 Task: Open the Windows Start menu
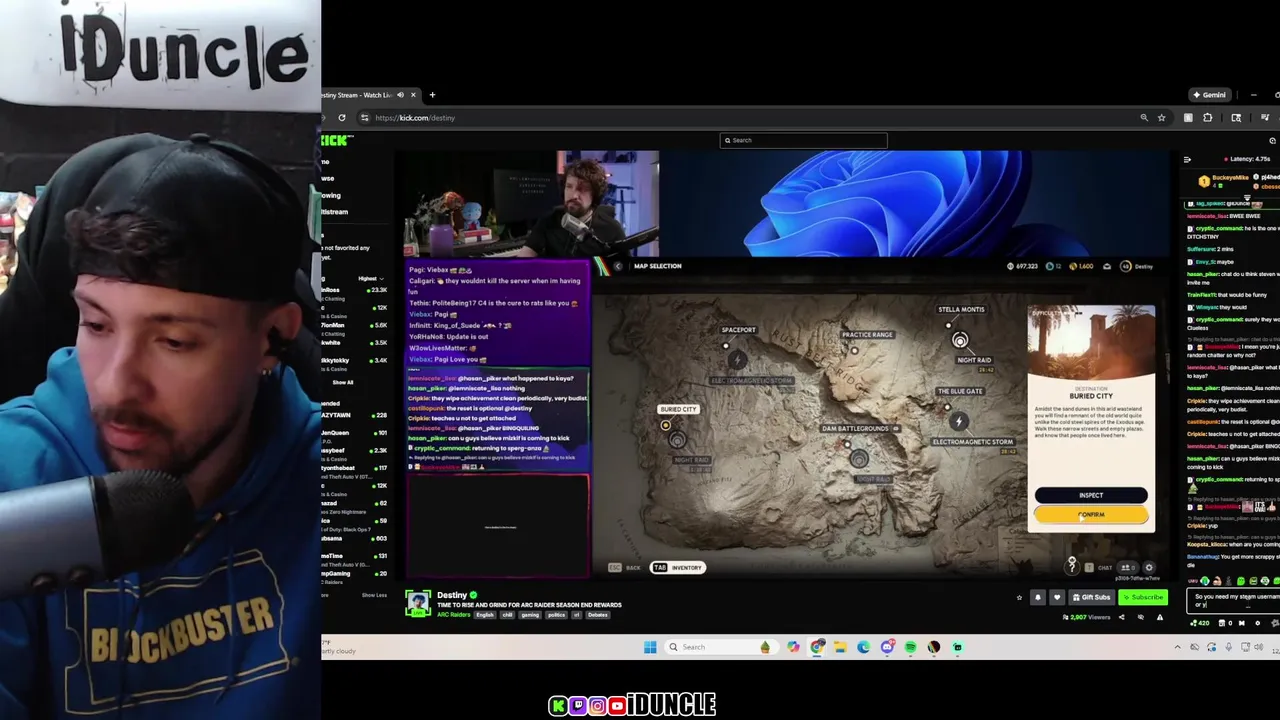tap(650, 647)
